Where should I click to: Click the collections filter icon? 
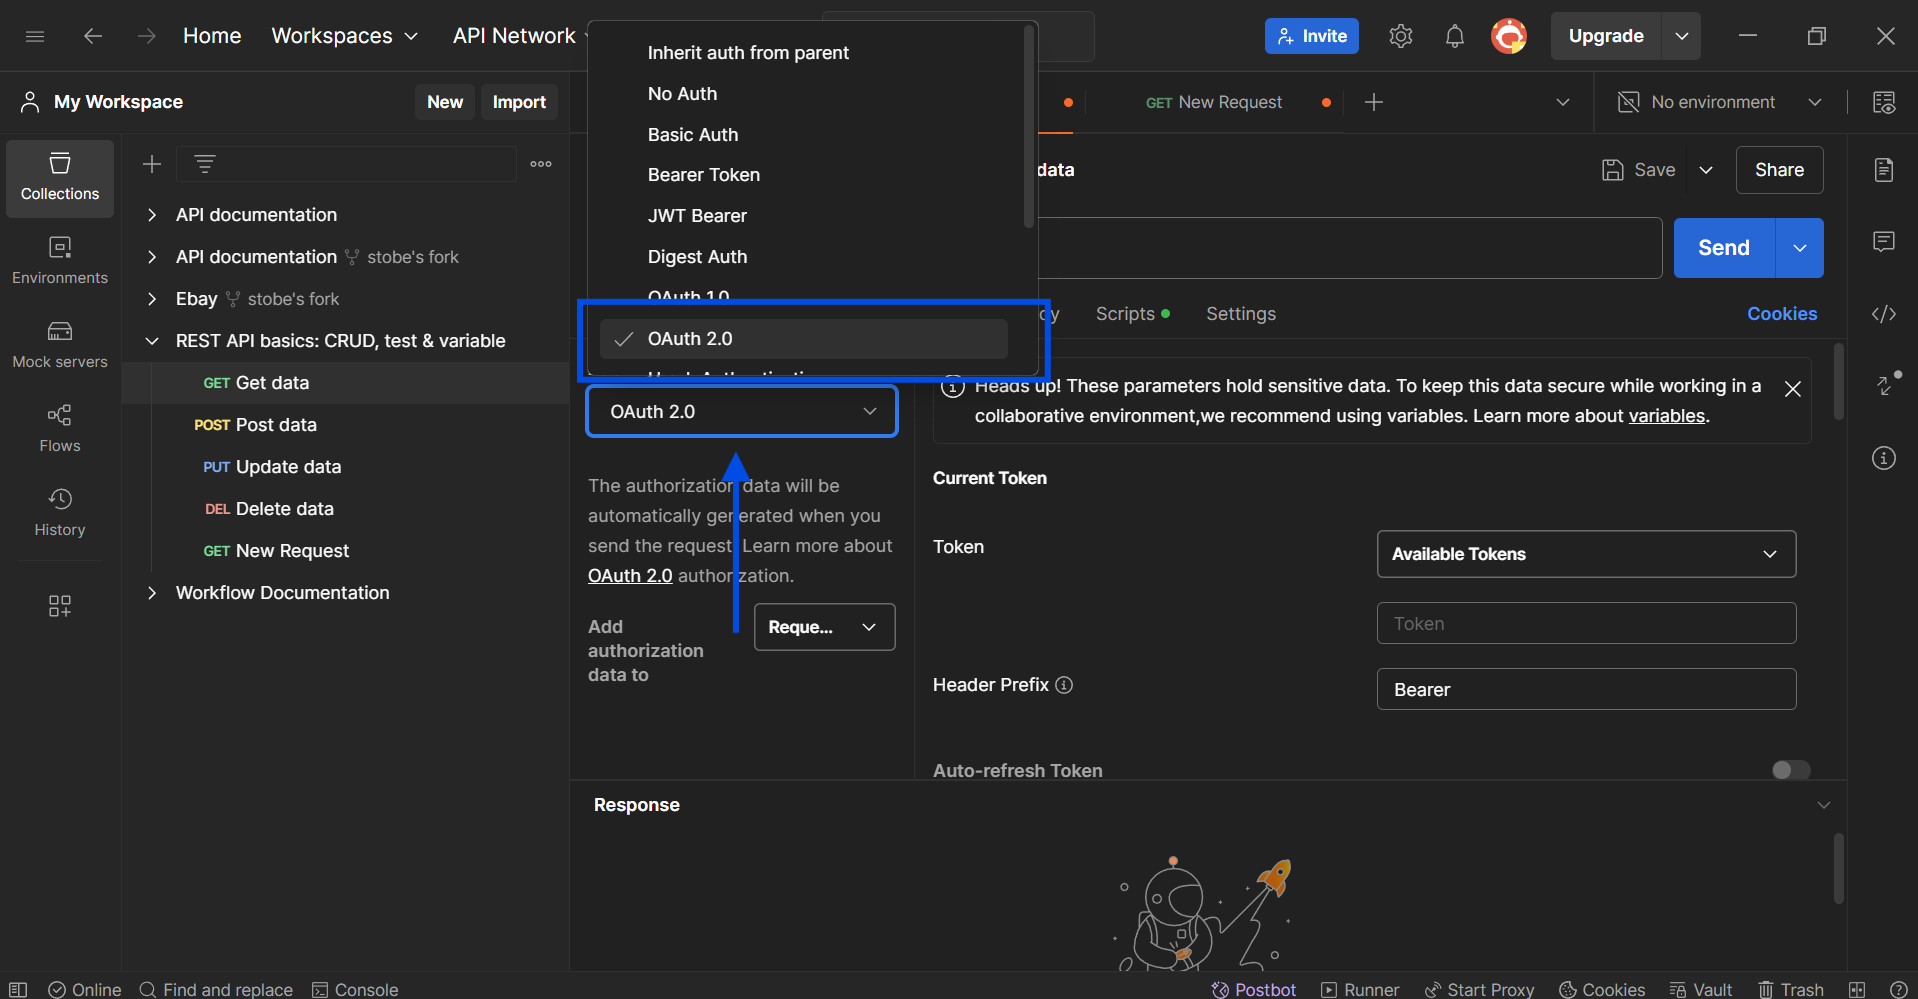point(205,164)
